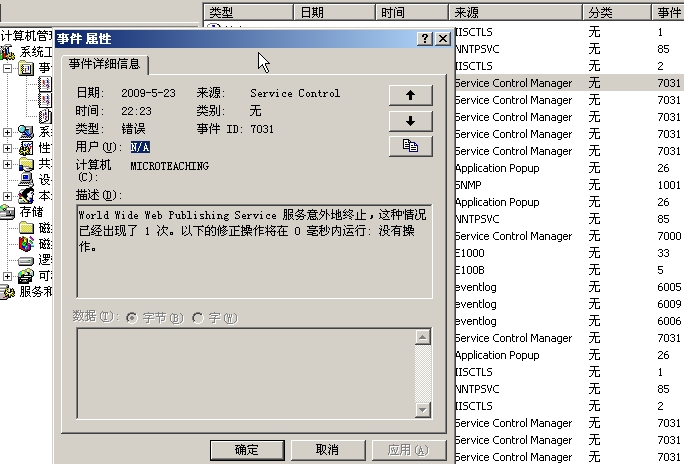Select the Shared Folders icon

[26, 164]
